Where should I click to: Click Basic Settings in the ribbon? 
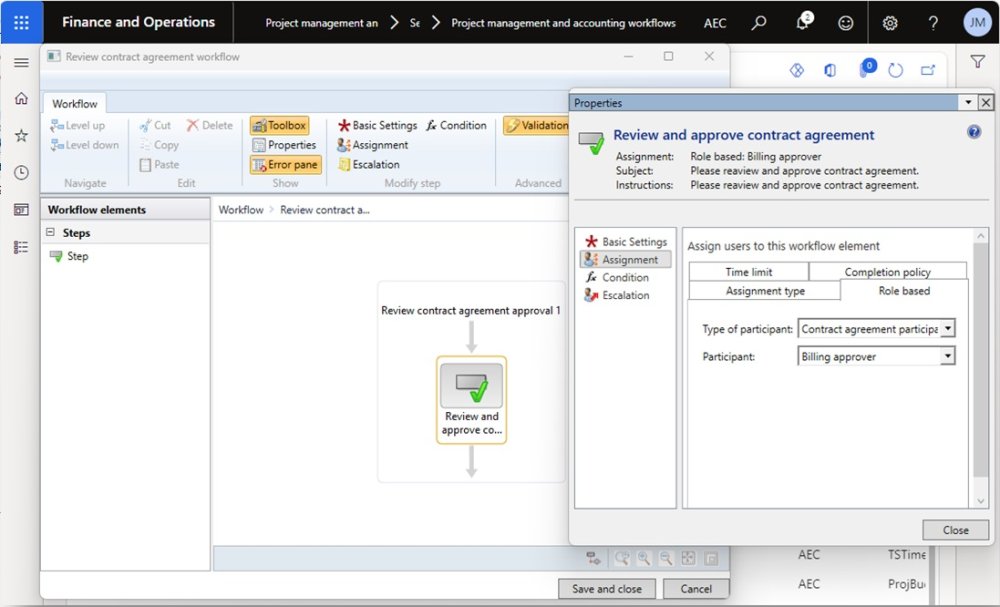pos(377,126)
